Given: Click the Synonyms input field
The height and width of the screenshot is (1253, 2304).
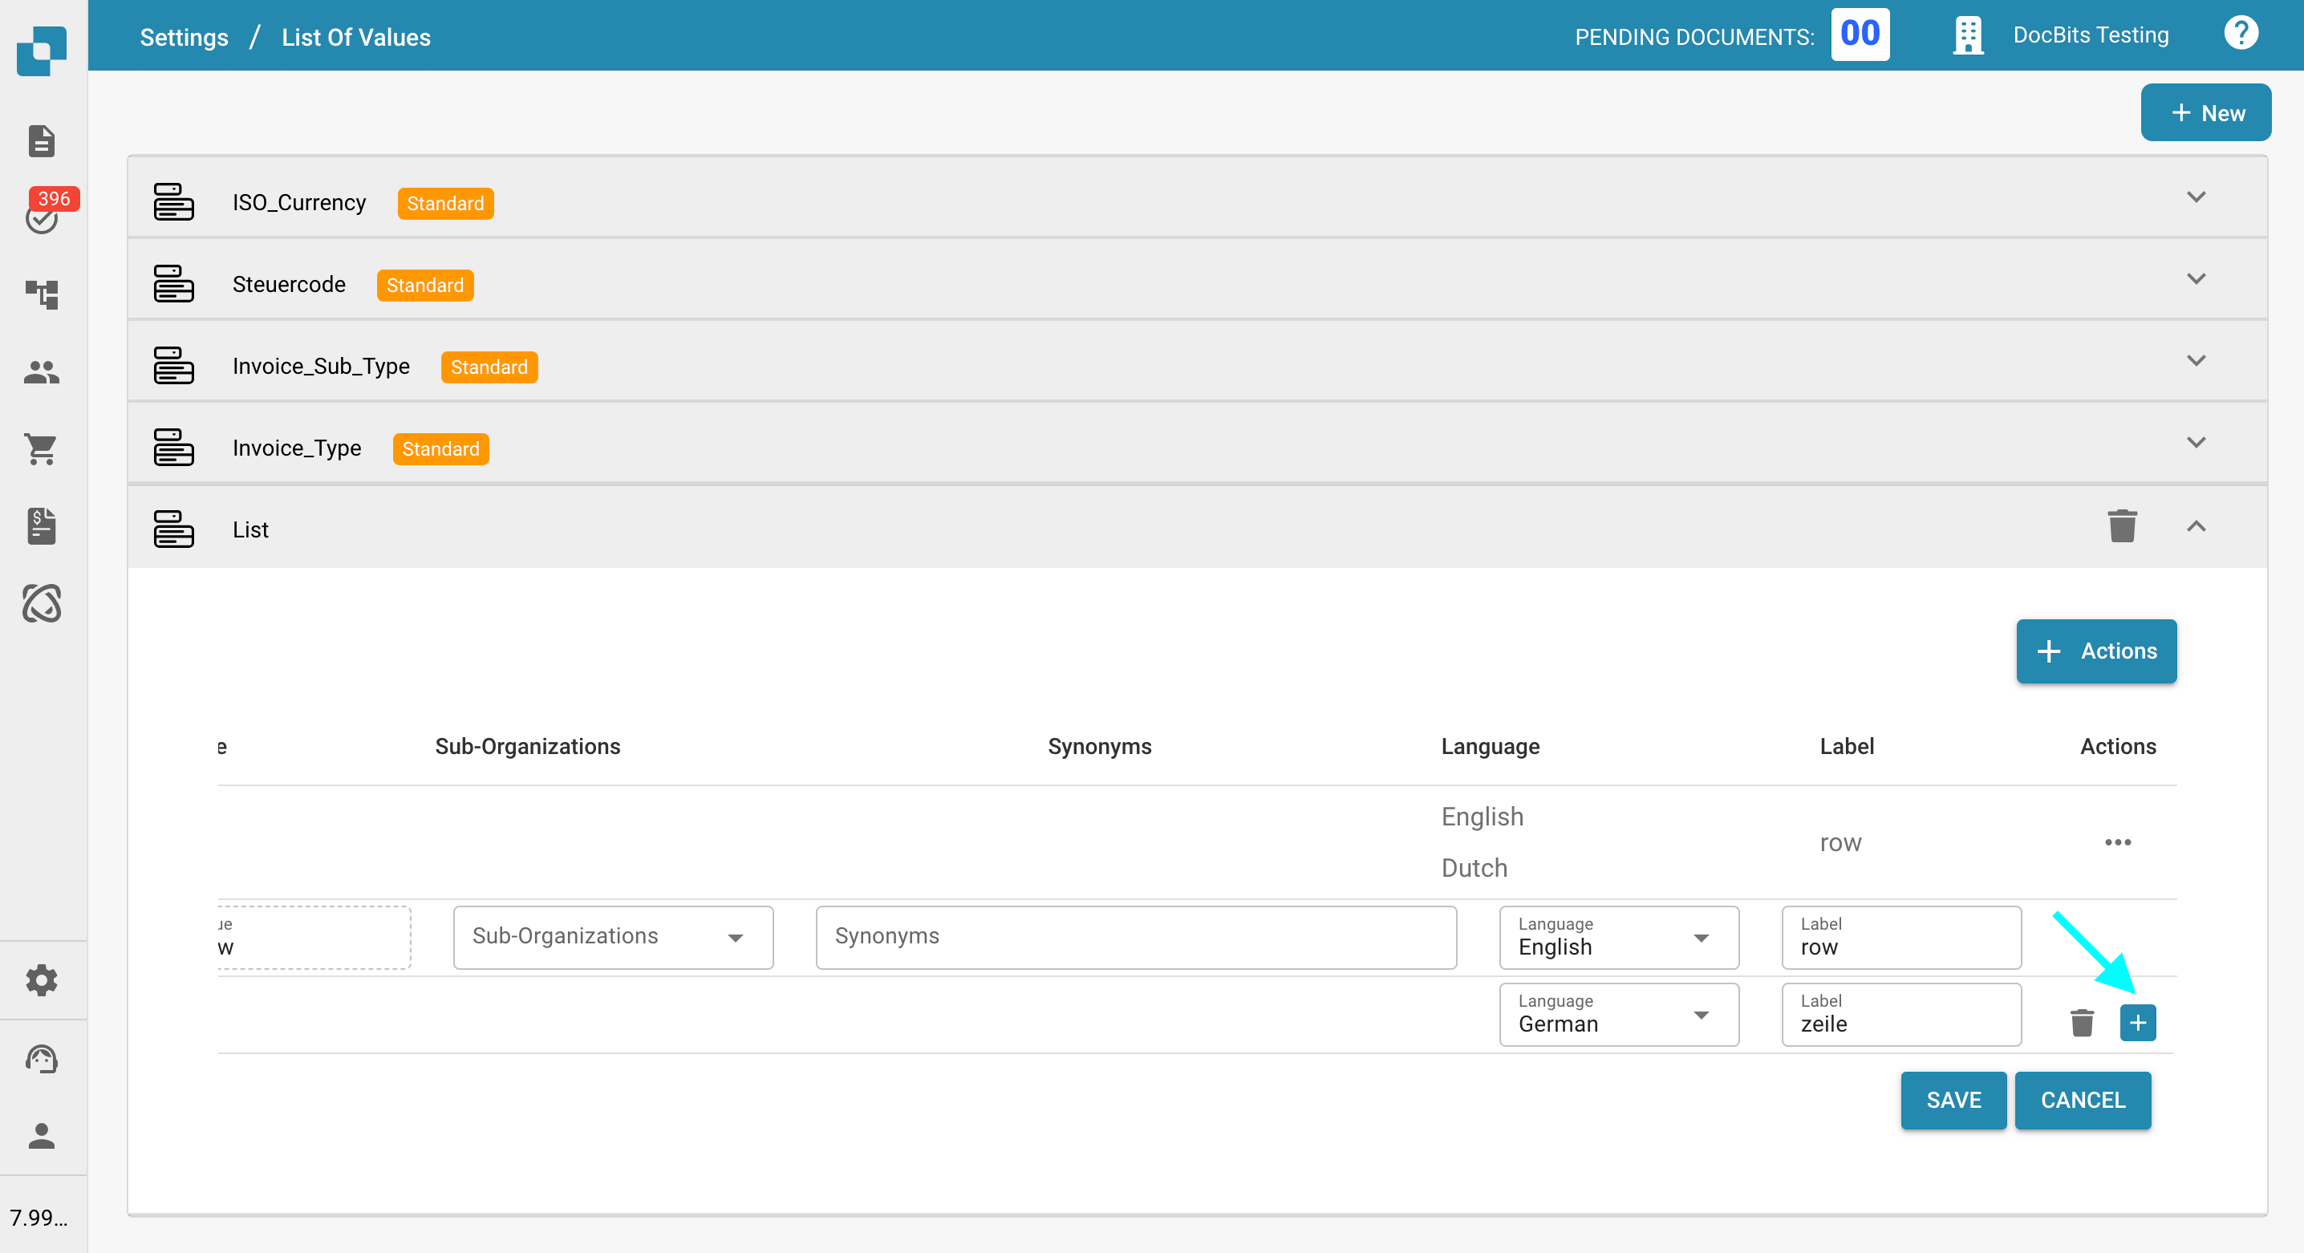Looking at the screenshot, I should pos(1135,937).
